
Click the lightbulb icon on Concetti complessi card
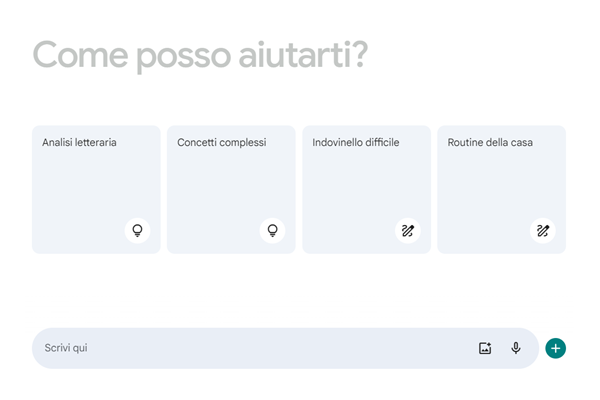[272, 231]
